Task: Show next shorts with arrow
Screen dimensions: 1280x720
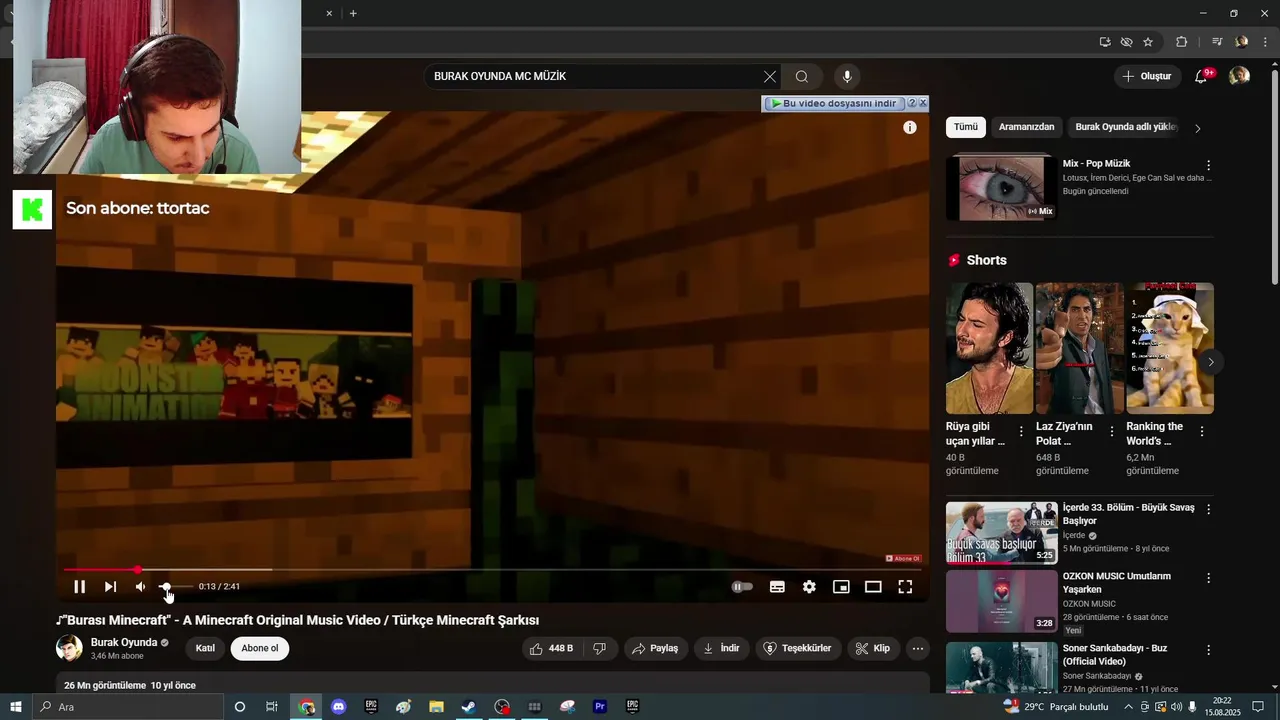Action: 1211,362
